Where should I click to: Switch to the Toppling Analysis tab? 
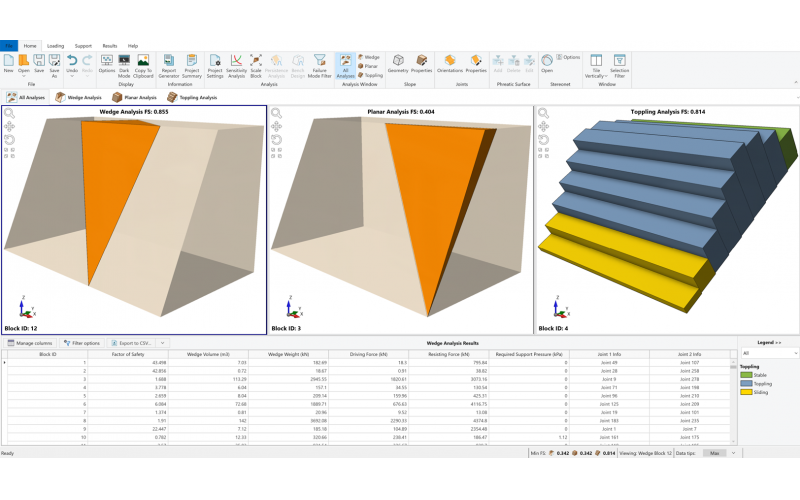(x=193, y=97)
